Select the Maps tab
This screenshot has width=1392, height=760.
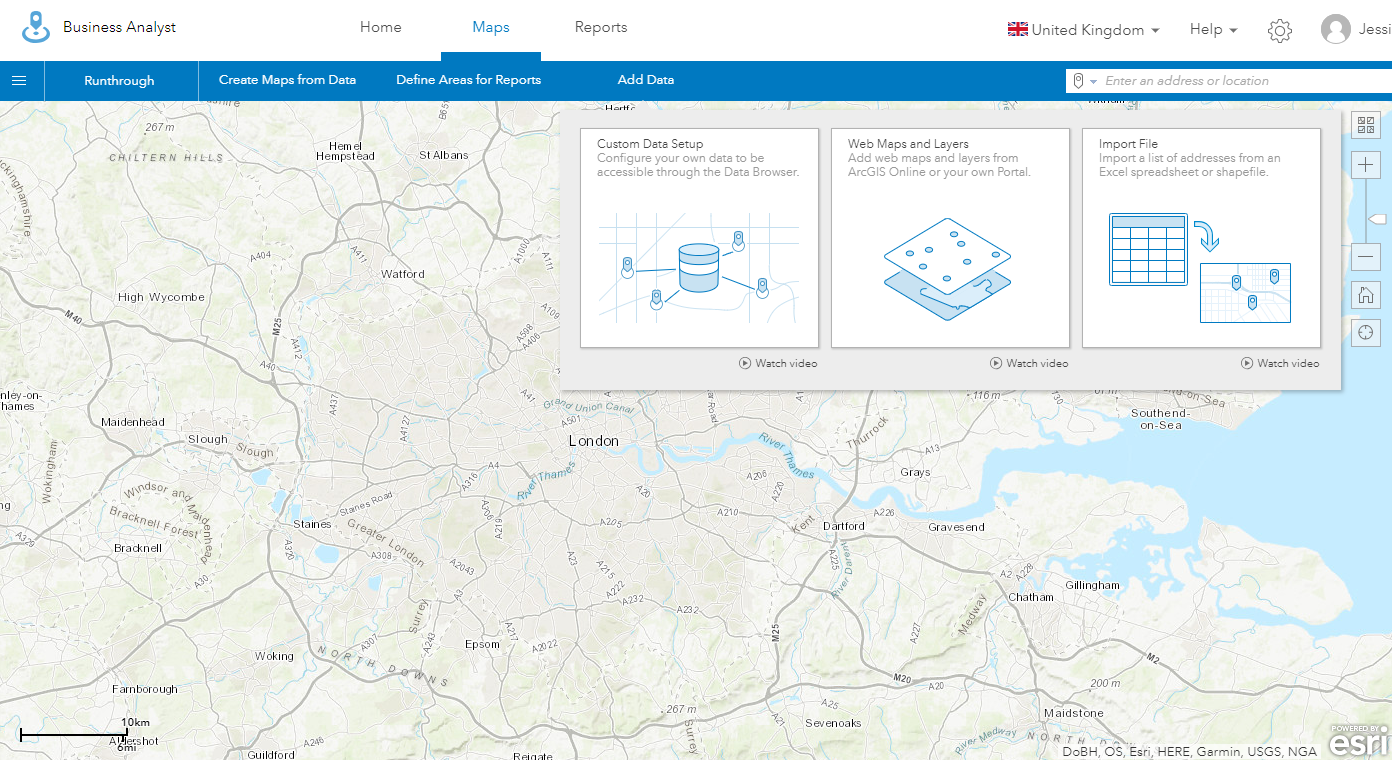491,28
